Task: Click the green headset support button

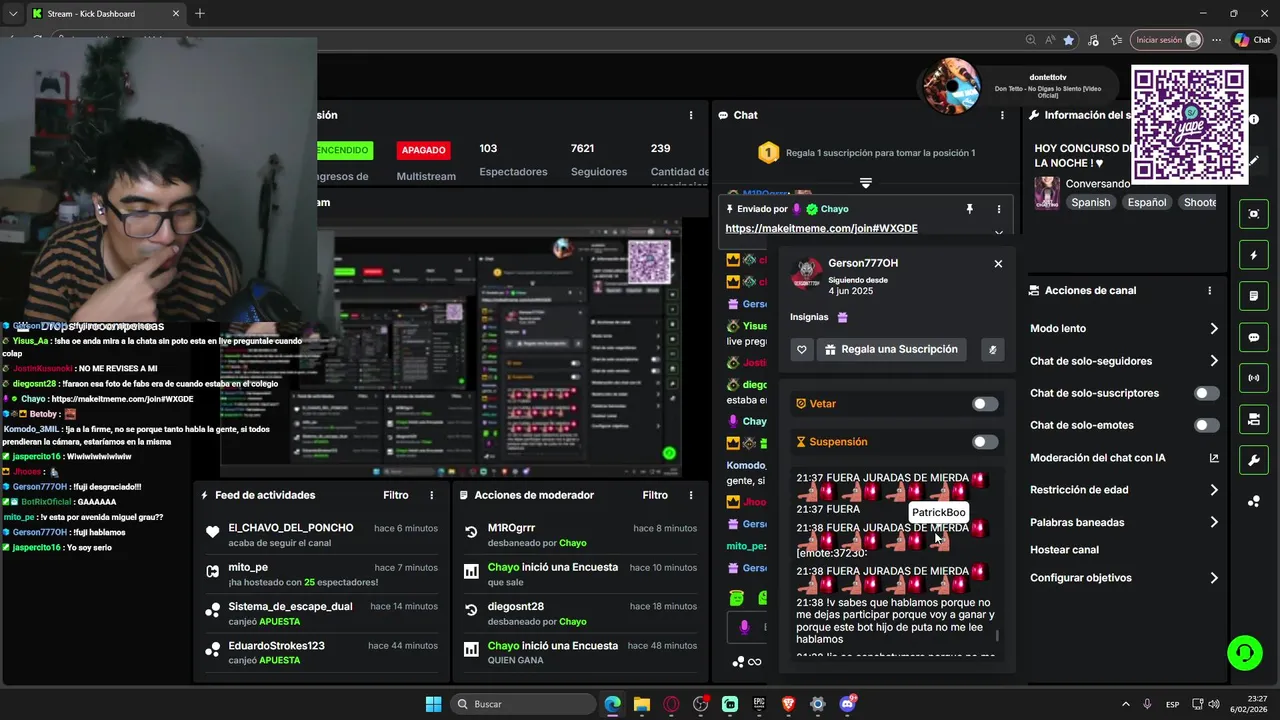Action: point(1245,653)
